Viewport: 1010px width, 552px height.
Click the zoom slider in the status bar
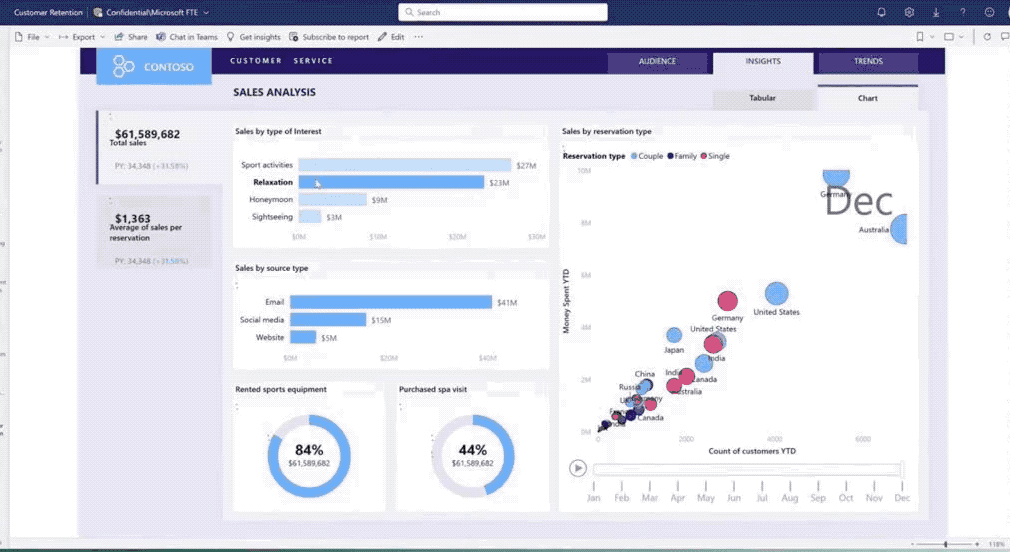tap(945, 544)
